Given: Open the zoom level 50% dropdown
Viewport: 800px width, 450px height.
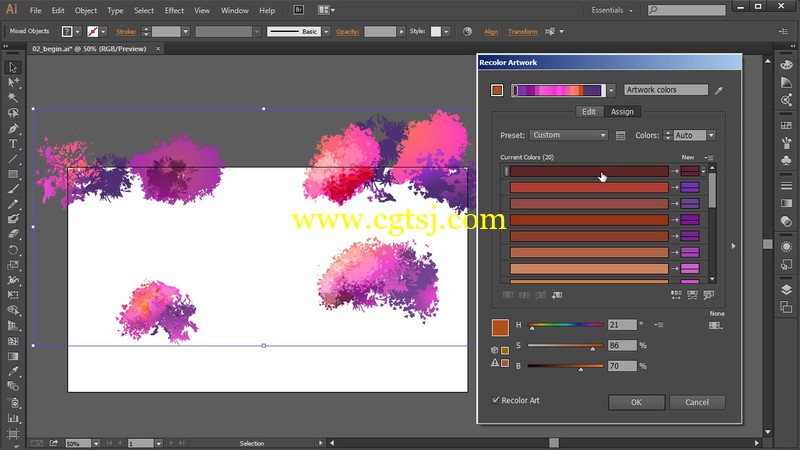Looking at the screenshot, I should 96,443.
